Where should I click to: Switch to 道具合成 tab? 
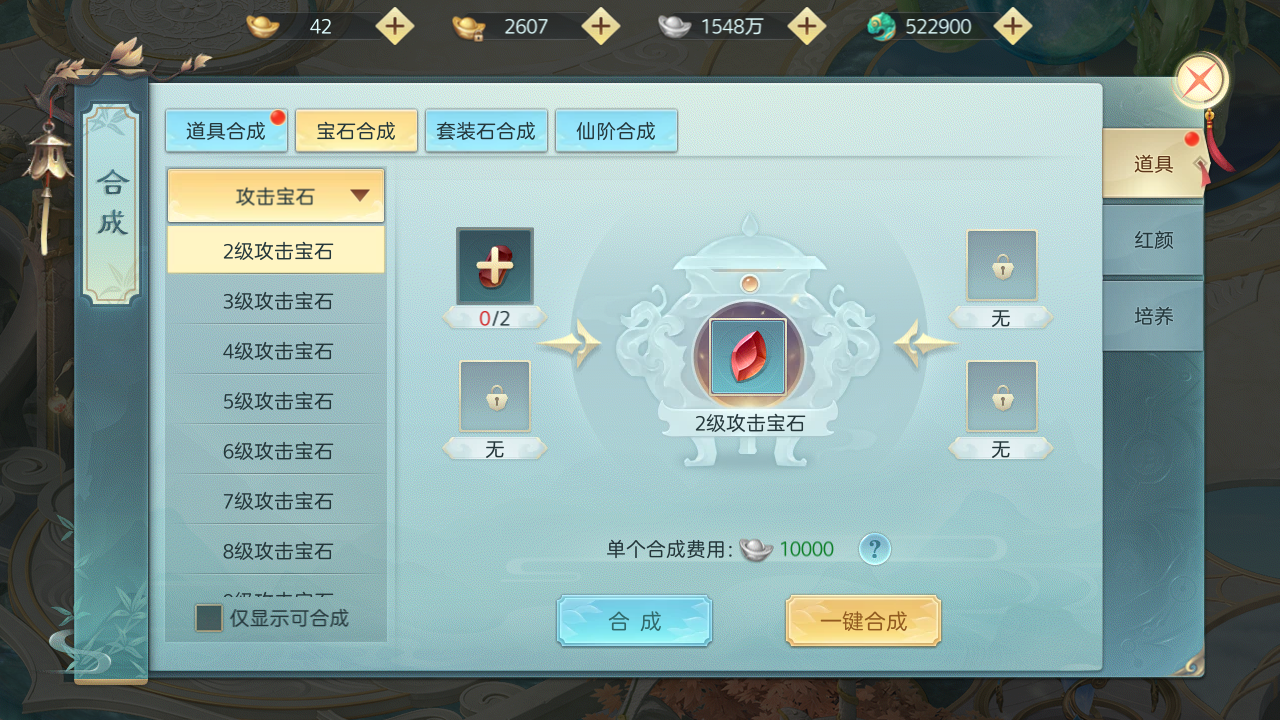coord(226,131)
